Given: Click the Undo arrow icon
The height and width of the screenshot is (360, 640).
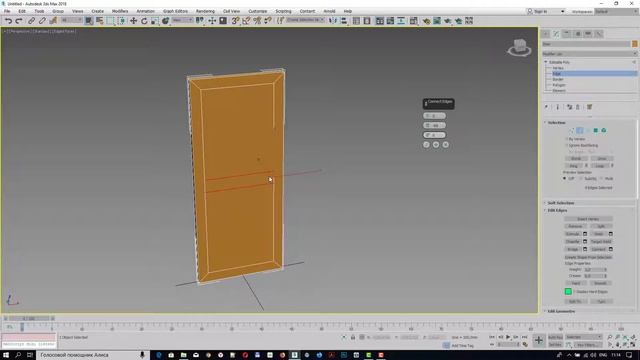Looking at the screenshot, I should point(8,20).
